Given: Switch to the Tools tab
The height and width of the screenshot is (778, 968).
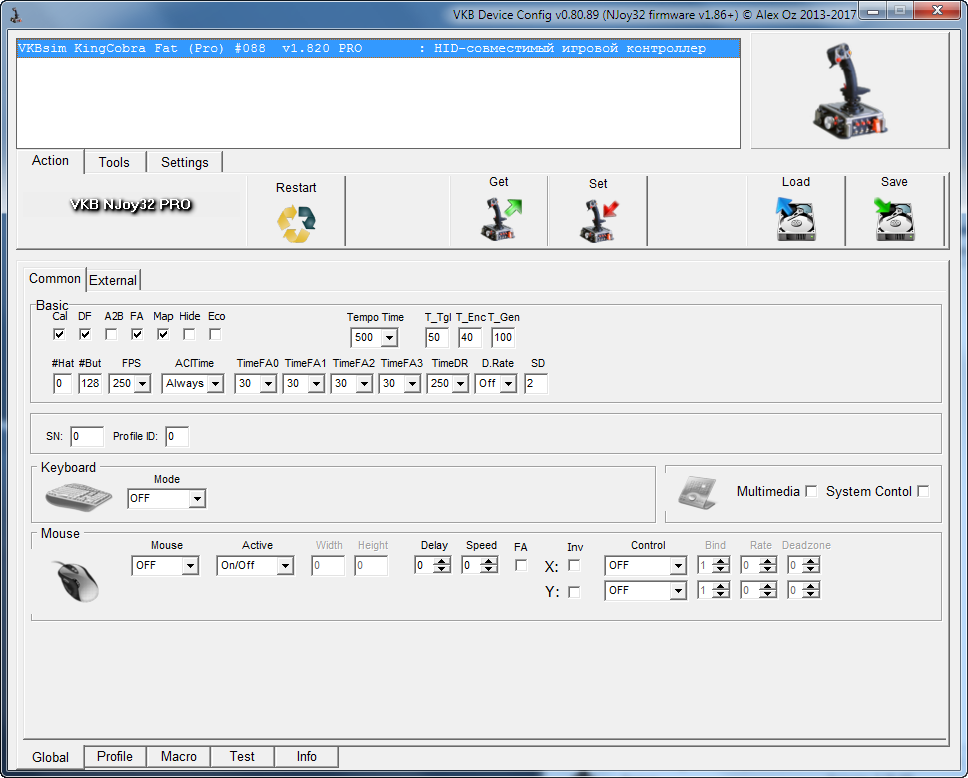Looking at the screenshot, I should [114, 162].
